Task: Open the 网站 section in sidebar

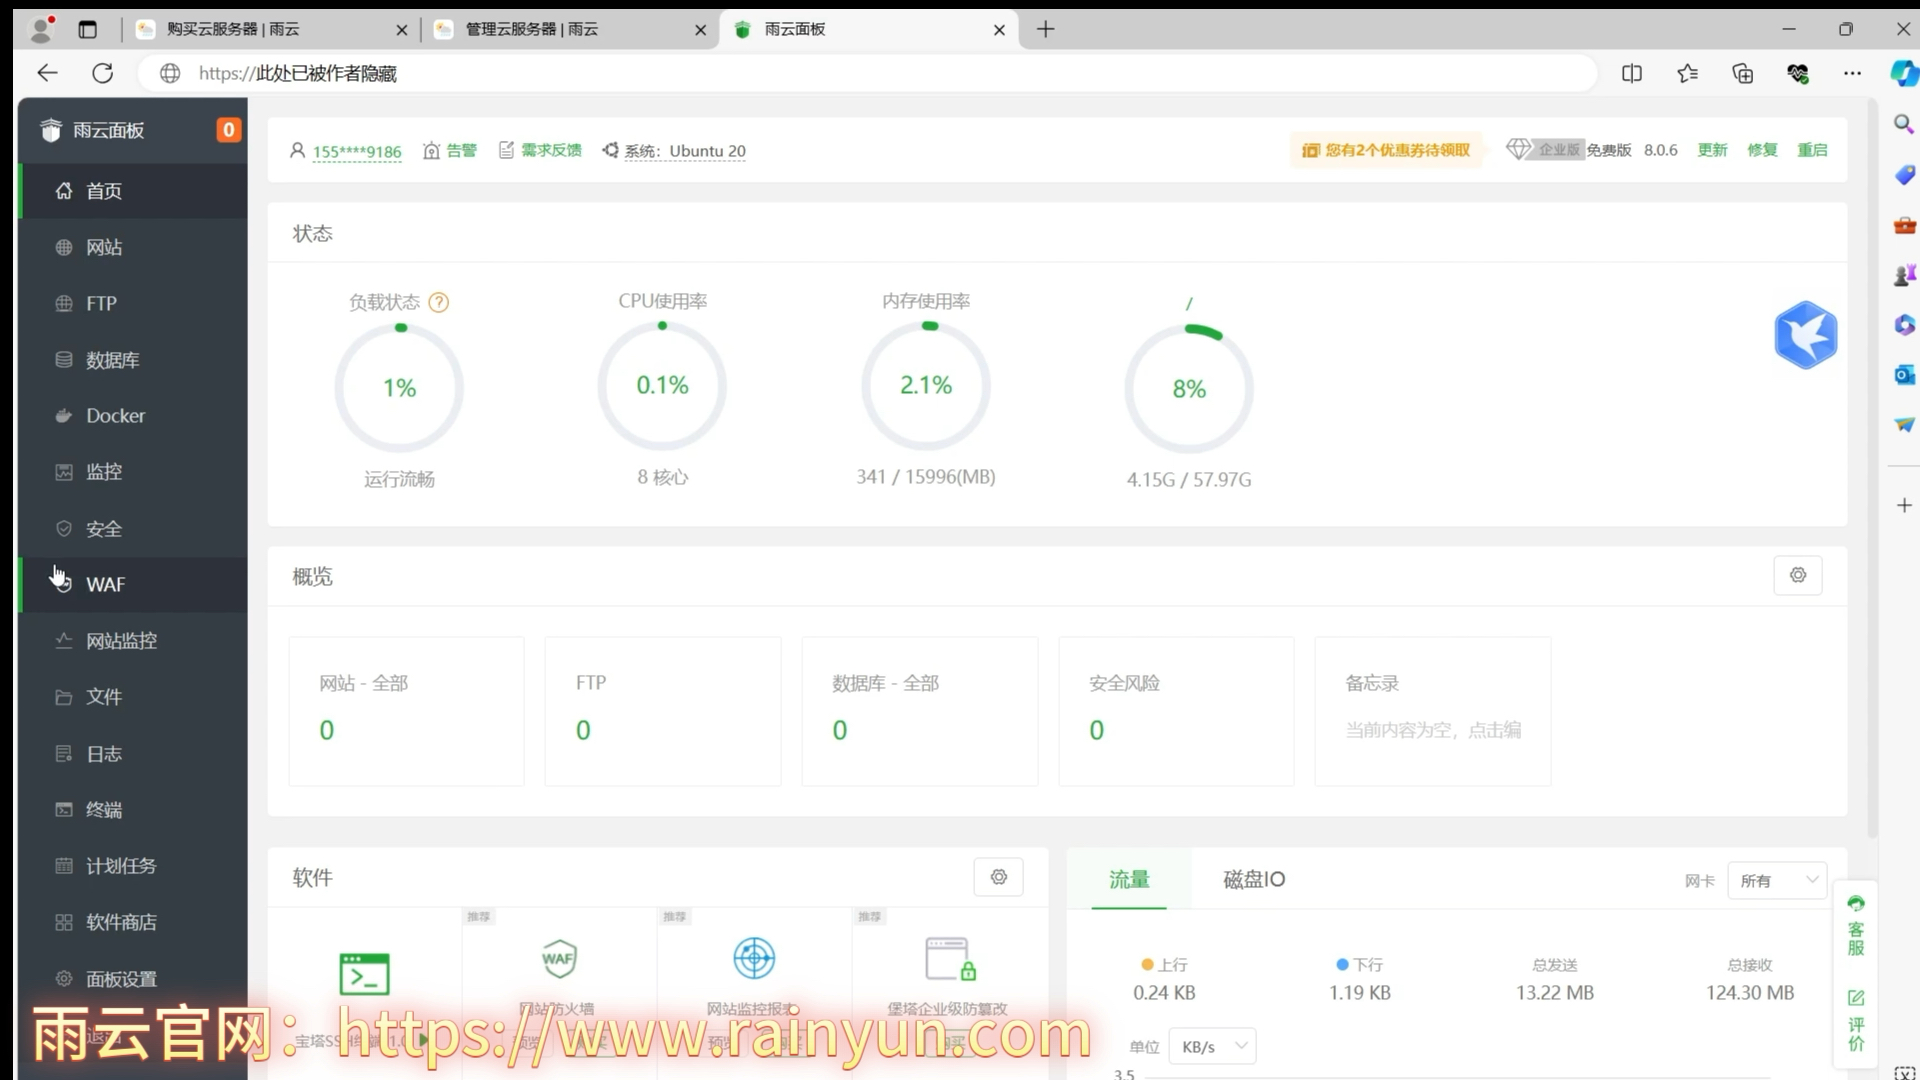Action: coord(132,247)
